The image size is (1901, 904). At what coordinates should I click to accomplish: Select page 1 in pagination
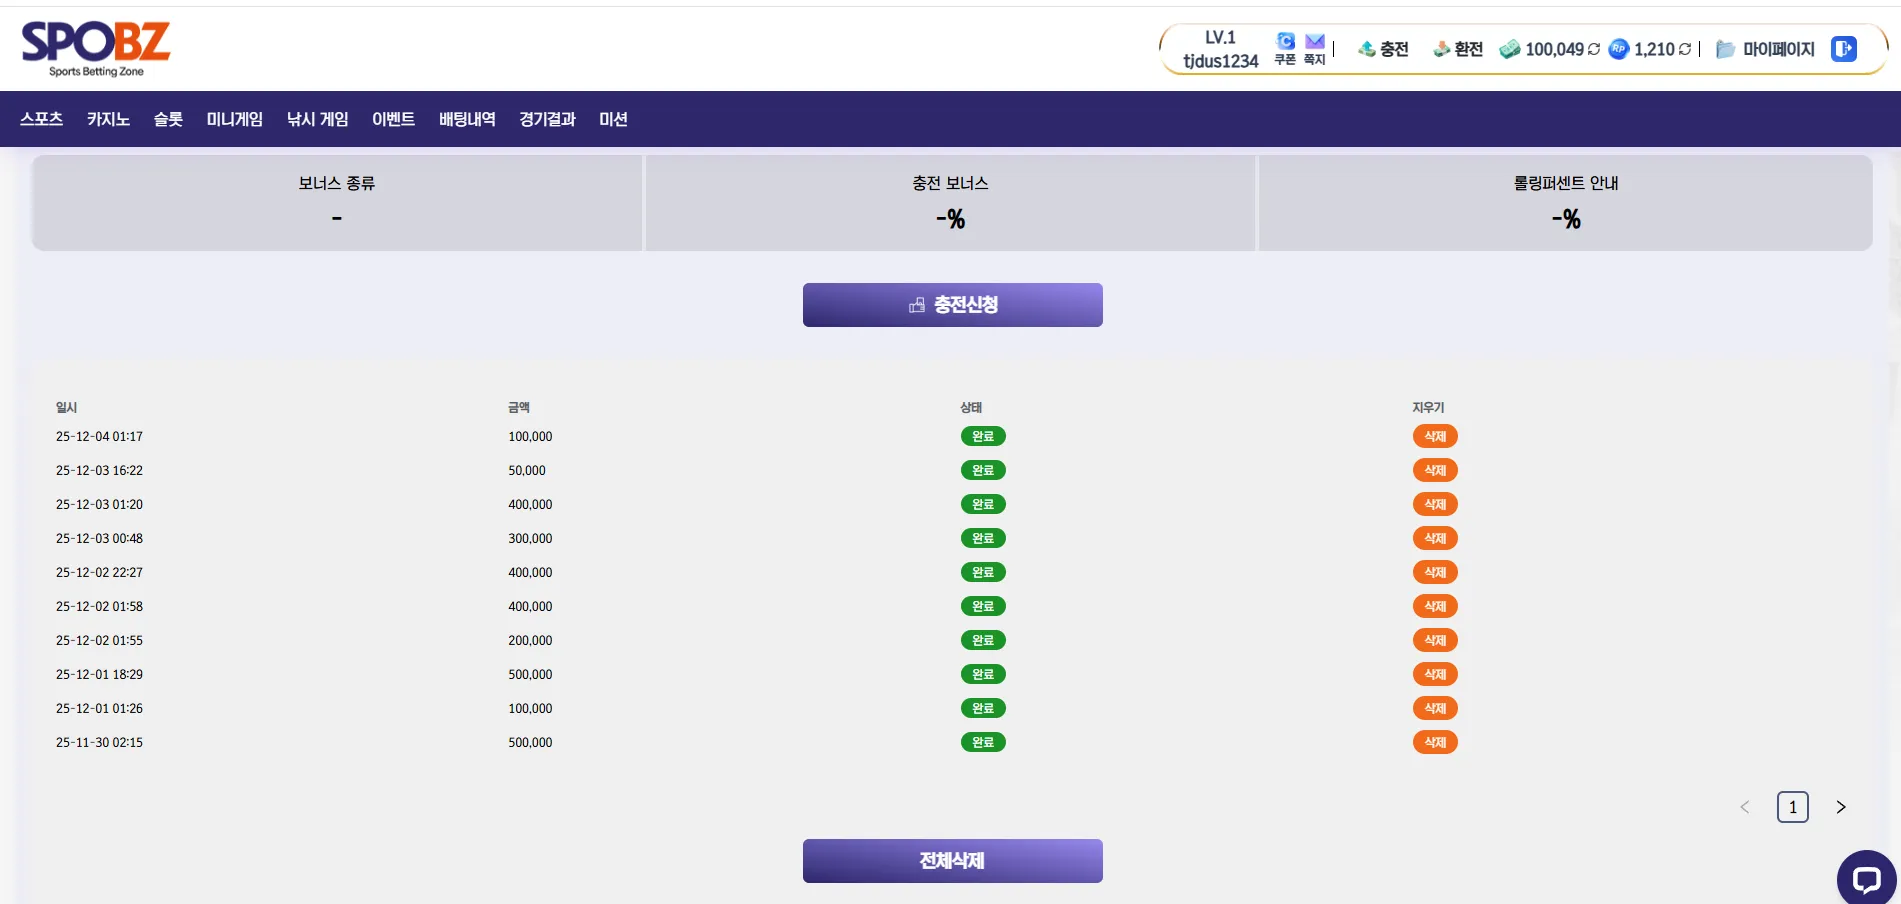pos(1793,807)
